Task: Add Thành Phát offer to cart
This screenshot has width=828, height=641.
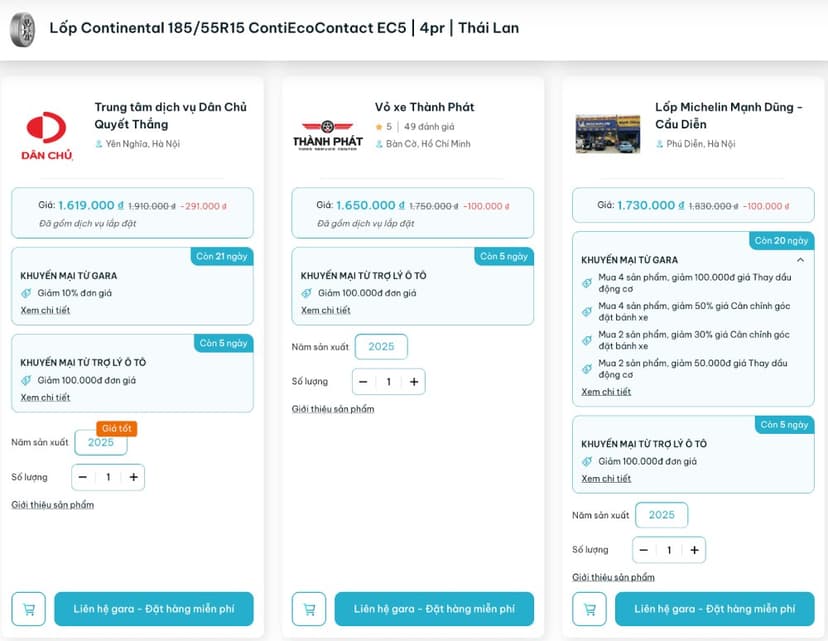Action: (309, 609)
